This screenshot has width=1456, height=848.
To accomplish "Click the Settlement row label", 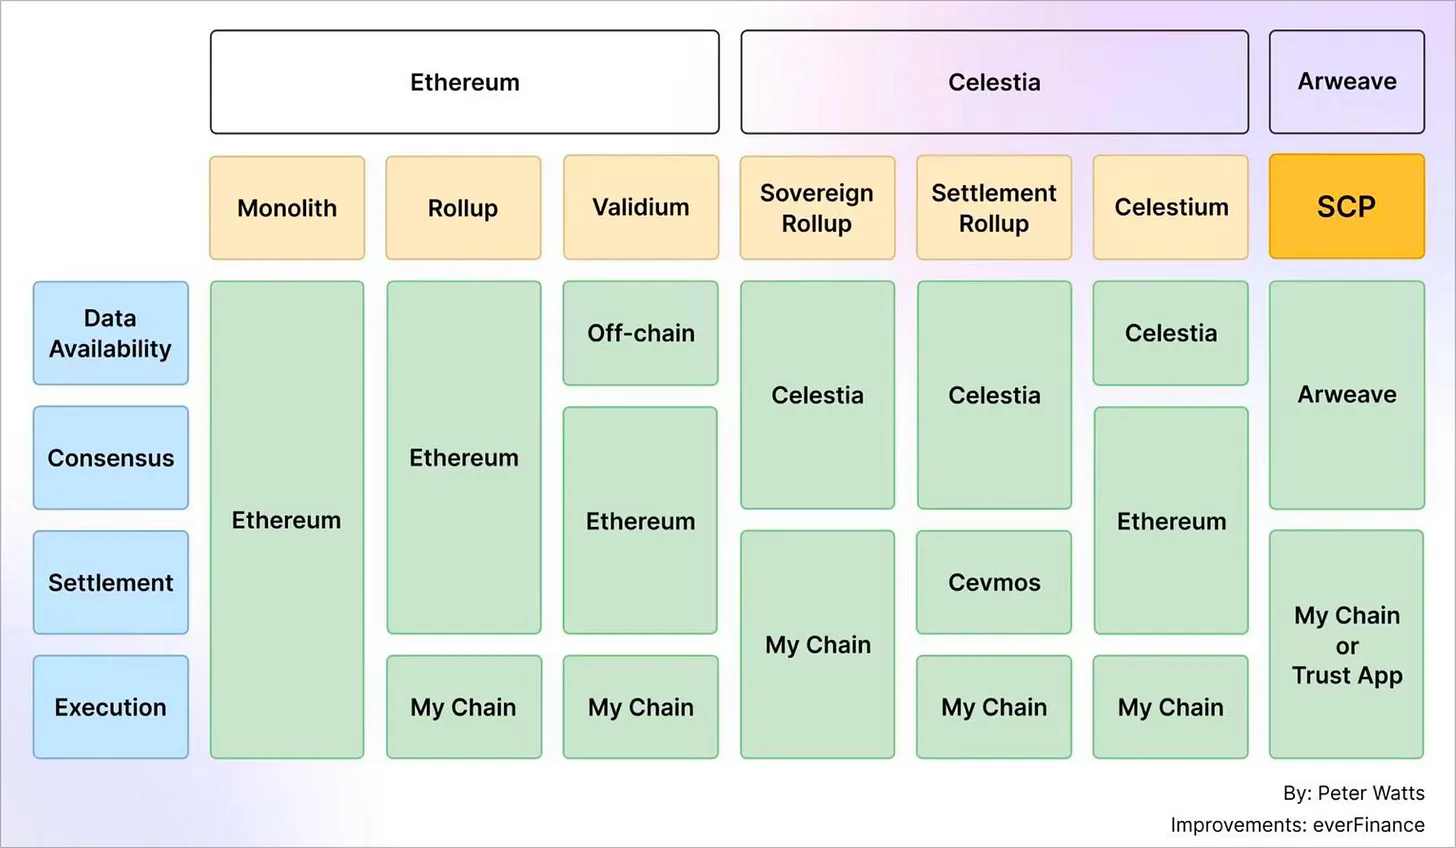I will pyautogui.click(x=111, y=582).
